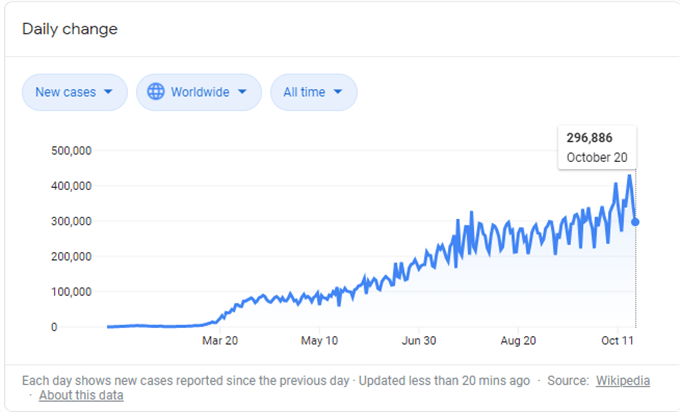Open the New cases dropdown

(x=75, y=92)
